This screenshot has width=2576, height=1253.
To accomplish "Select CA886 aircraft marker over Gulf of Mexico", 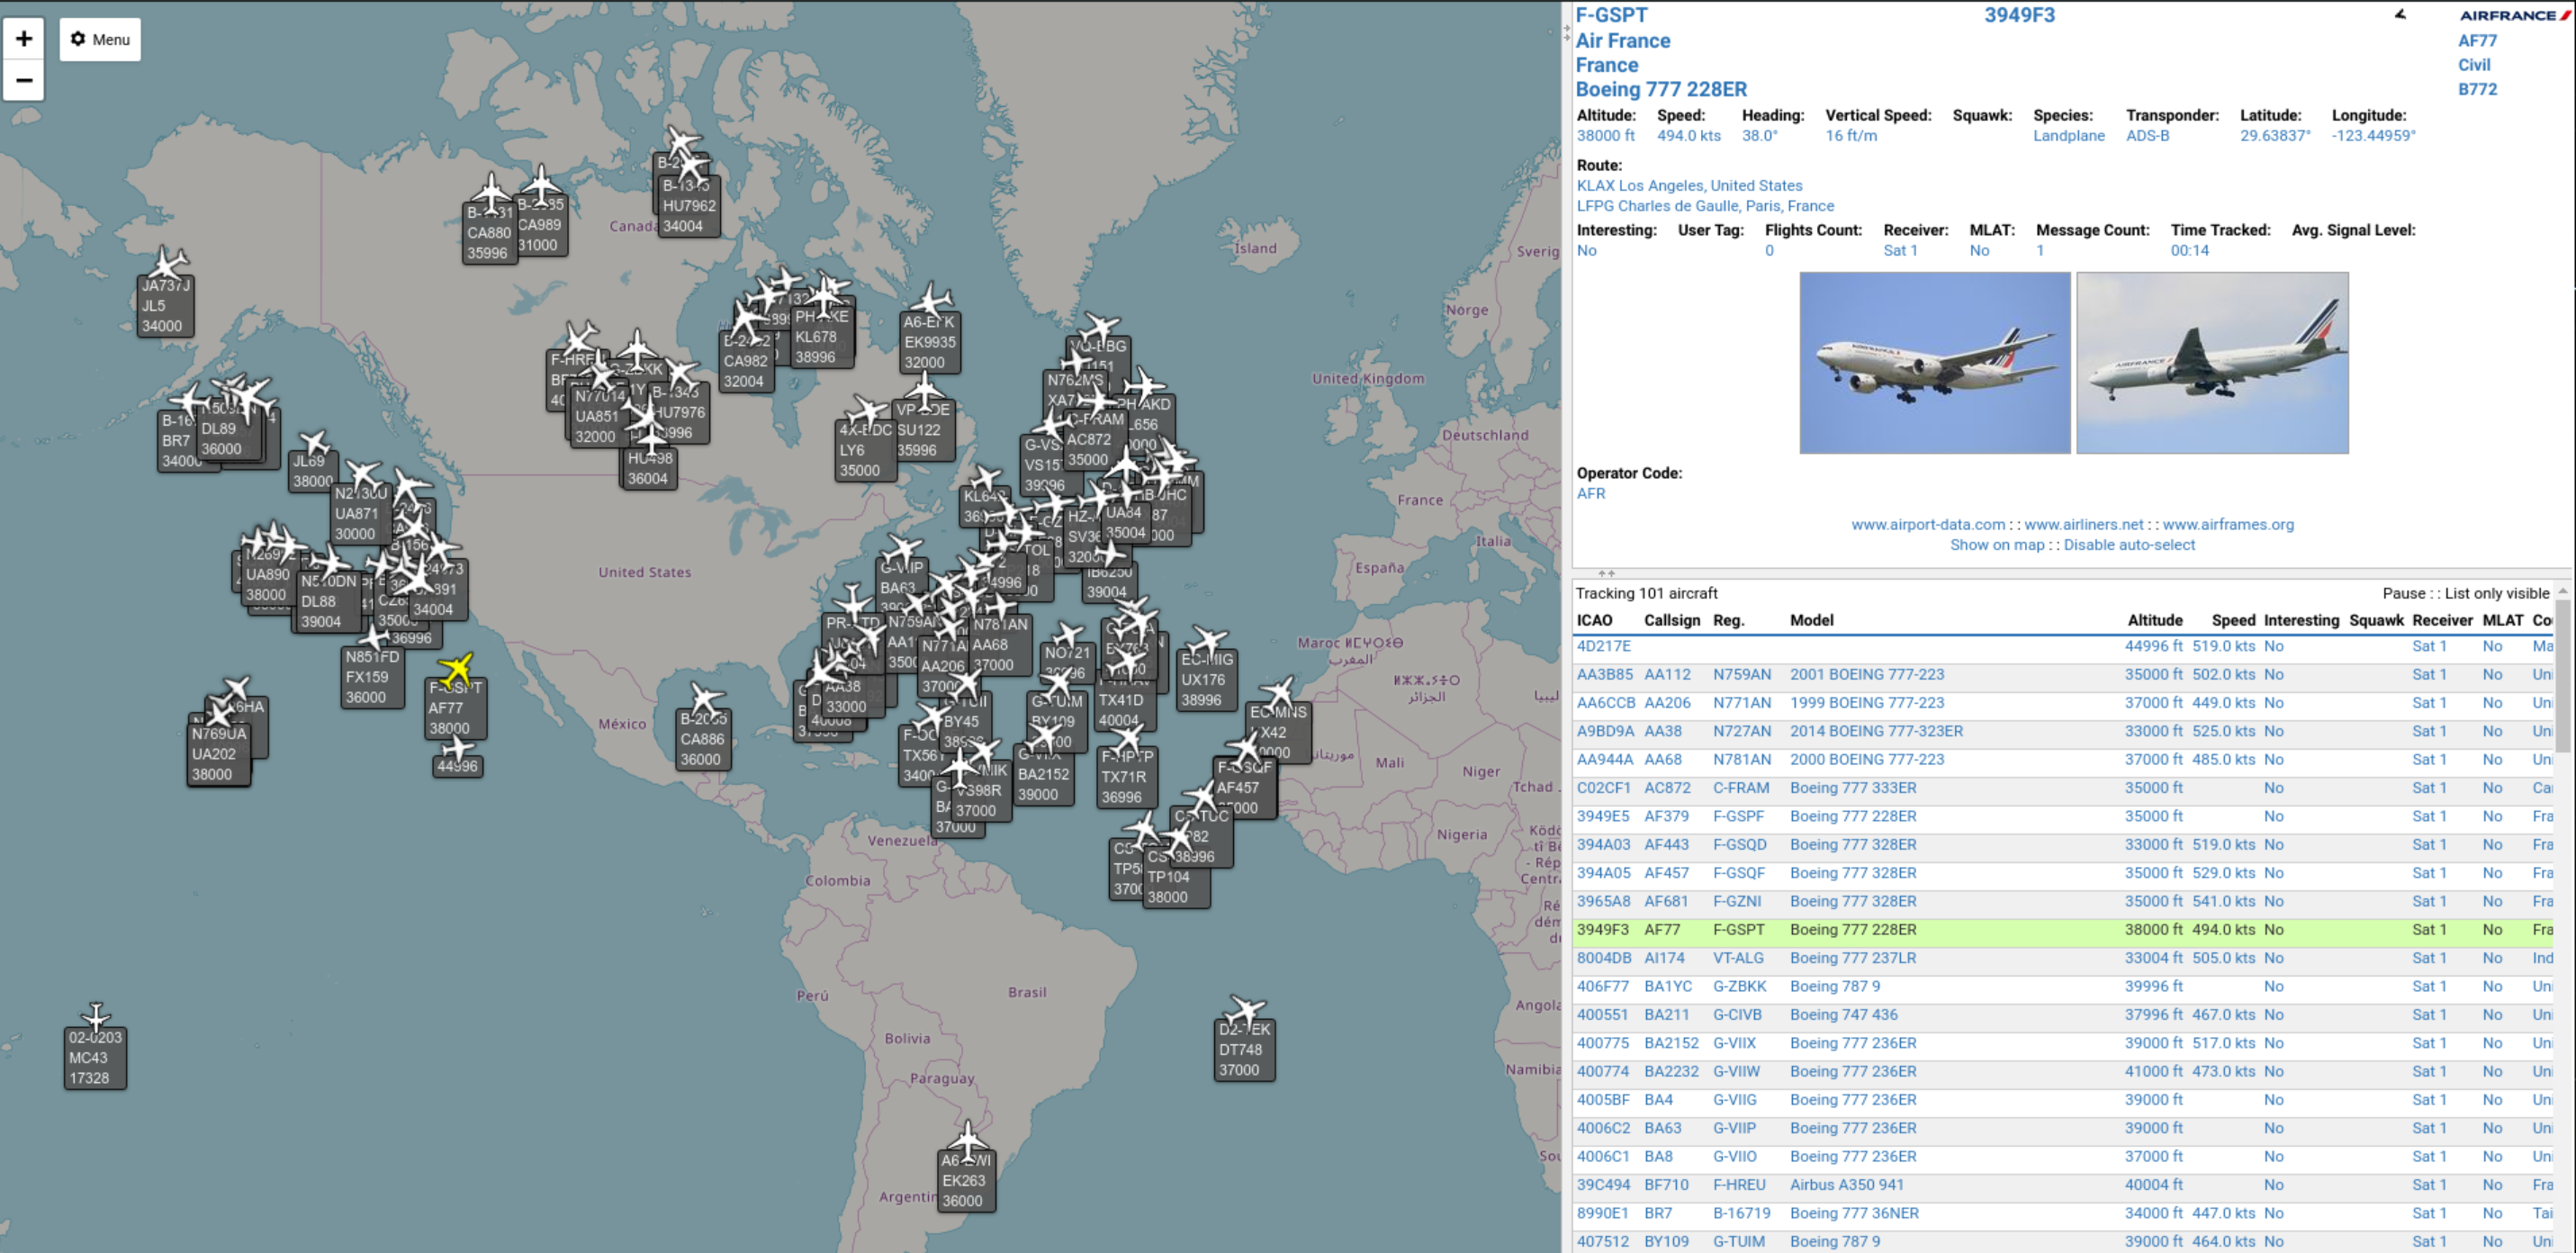I will coord(706,699).
